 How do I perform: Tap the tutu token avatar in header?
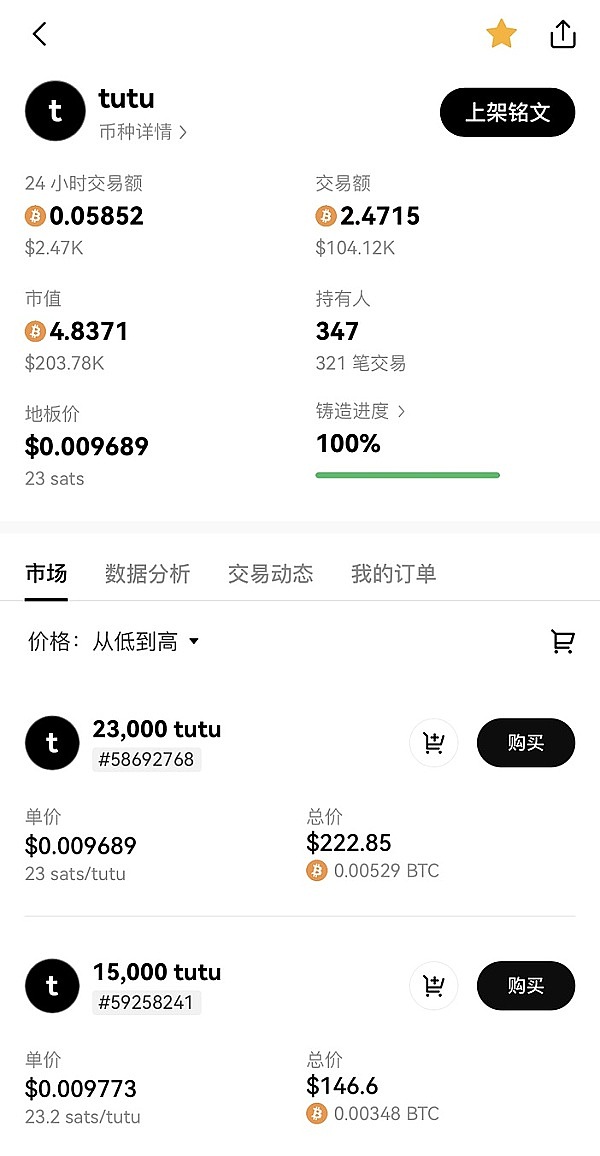click(x=55, y=111)
